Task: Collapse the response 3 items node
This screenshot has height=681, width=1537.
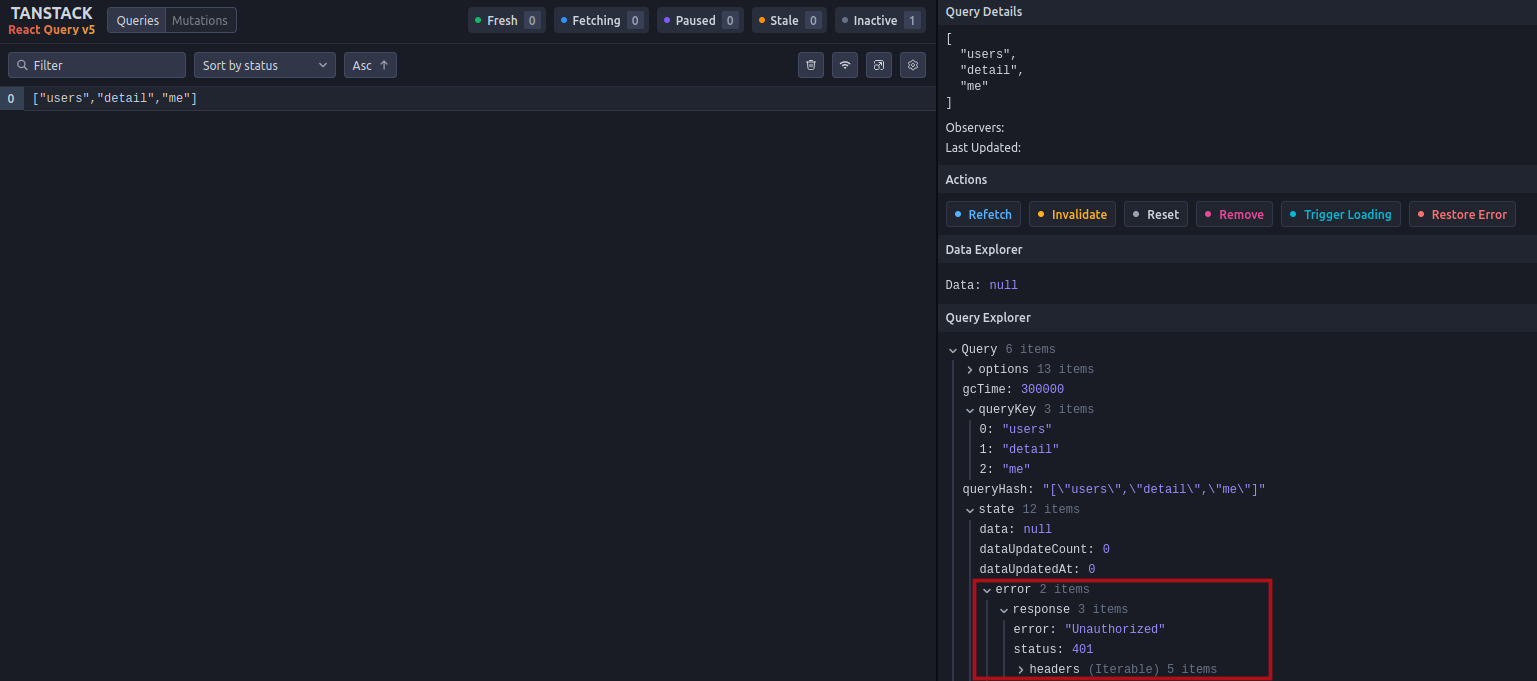Action: (1063, 609)
